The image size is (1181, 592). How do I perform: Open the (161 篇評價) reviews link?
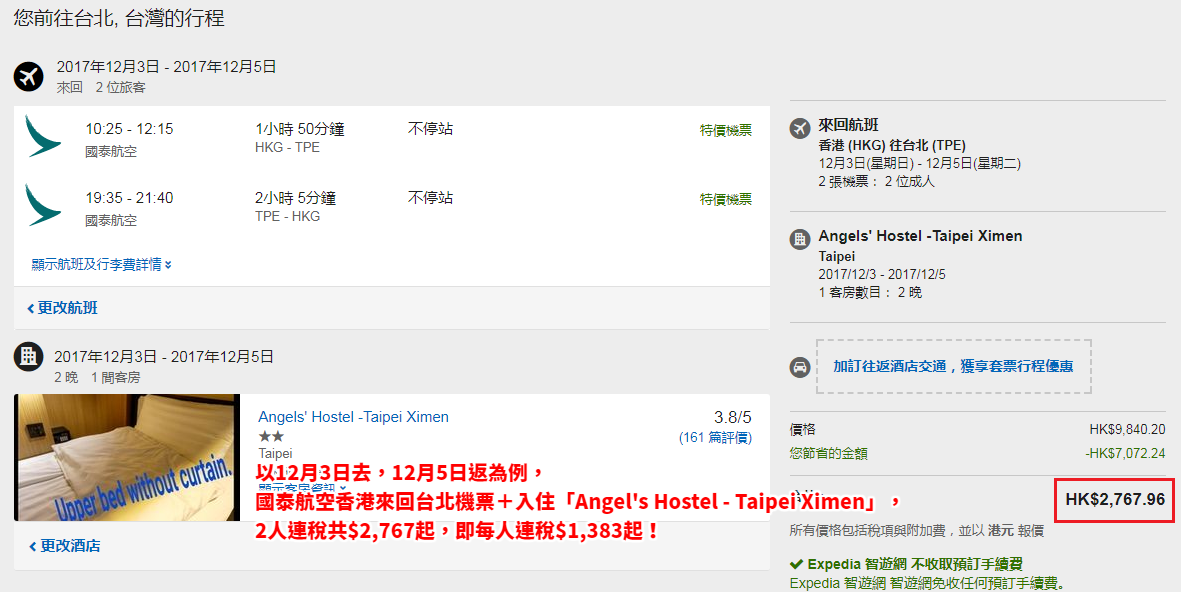(x=716, y=438)
